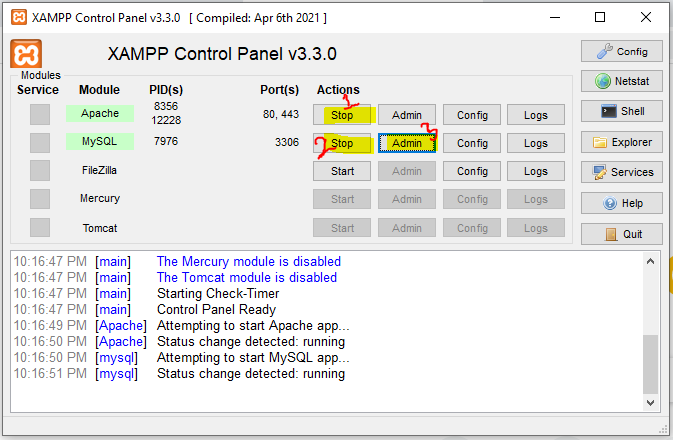This screenshot has width=673, height=440.
Task: Open Netstat globe button
Action: point(622,81)
